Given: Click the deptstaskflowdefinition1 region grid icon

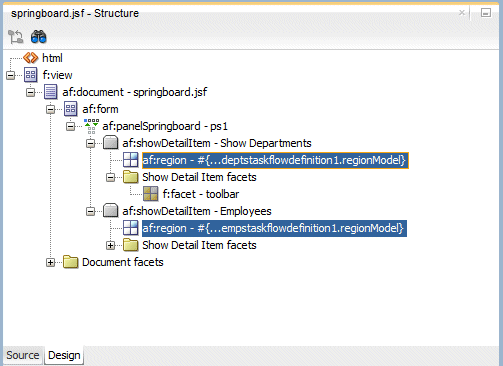Looking at the screenshot, I should point(131,160).
